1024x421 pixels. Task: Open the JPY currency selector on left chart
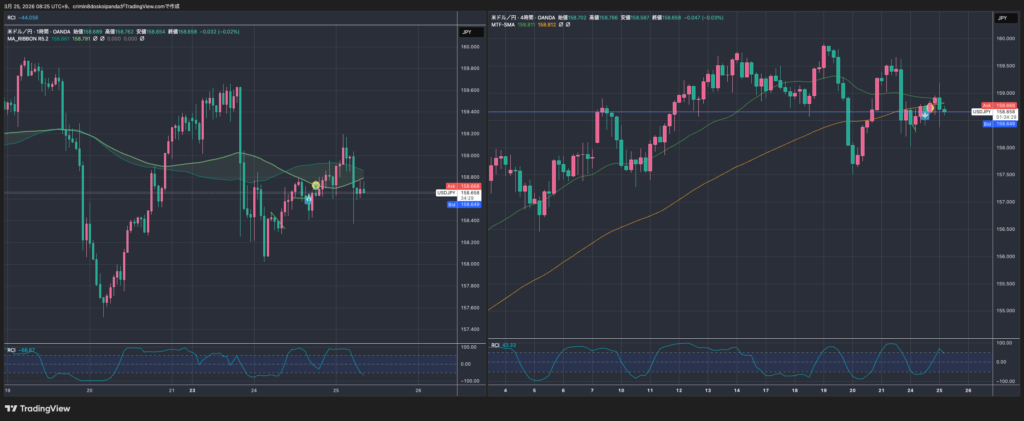[466, 33]
